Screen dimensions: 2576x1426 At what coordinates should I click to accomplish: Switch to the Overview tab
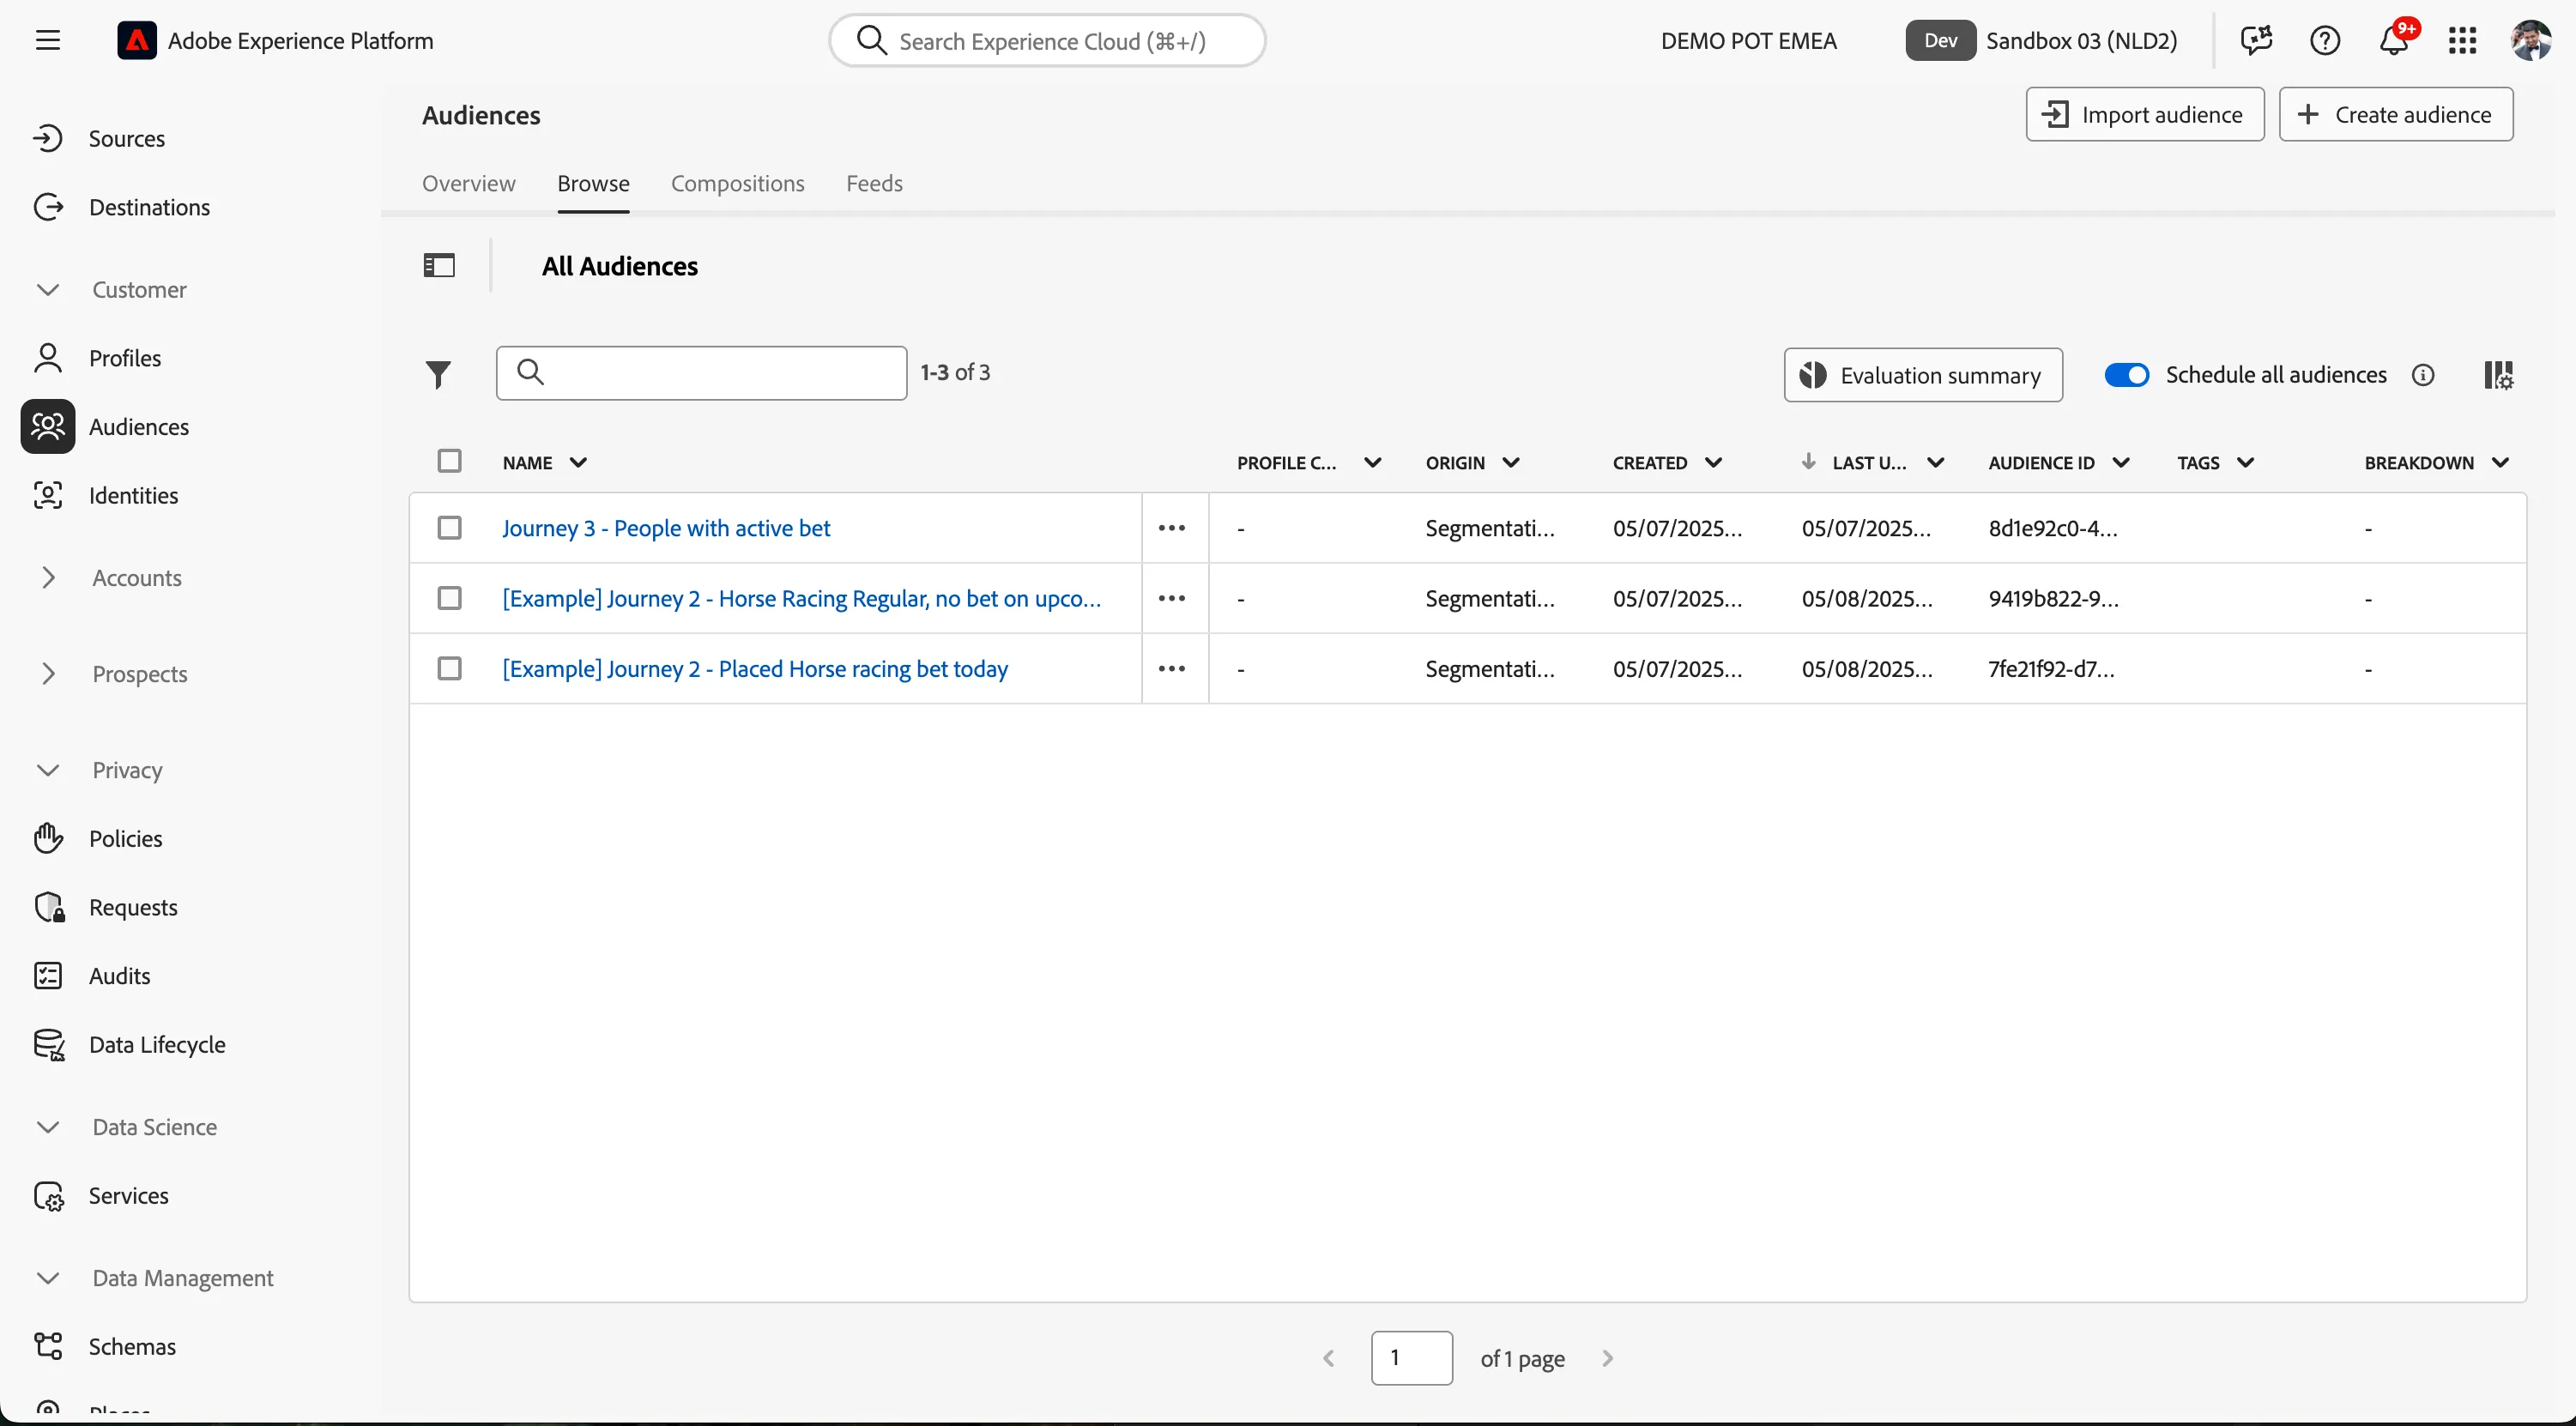tap(468, 183)
